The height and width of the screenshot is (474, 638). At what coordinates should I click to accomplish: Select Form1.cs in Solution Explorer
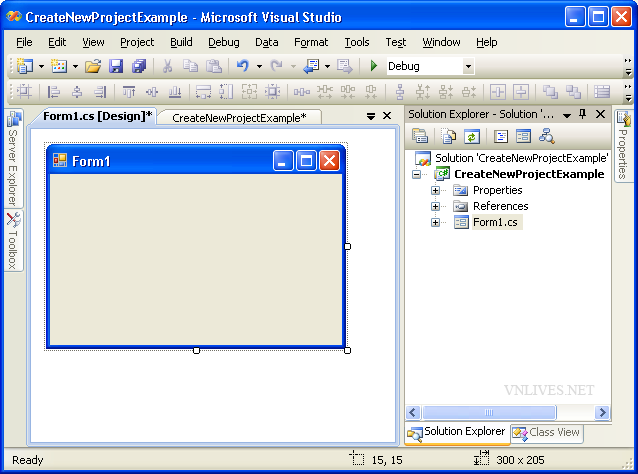tap(495, 222)
